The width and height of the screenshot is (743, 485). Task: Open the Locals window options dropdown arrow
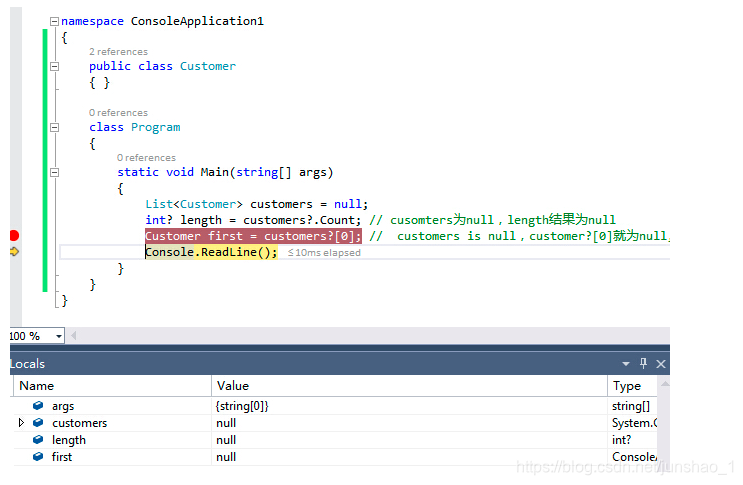(x=625, y=364)
